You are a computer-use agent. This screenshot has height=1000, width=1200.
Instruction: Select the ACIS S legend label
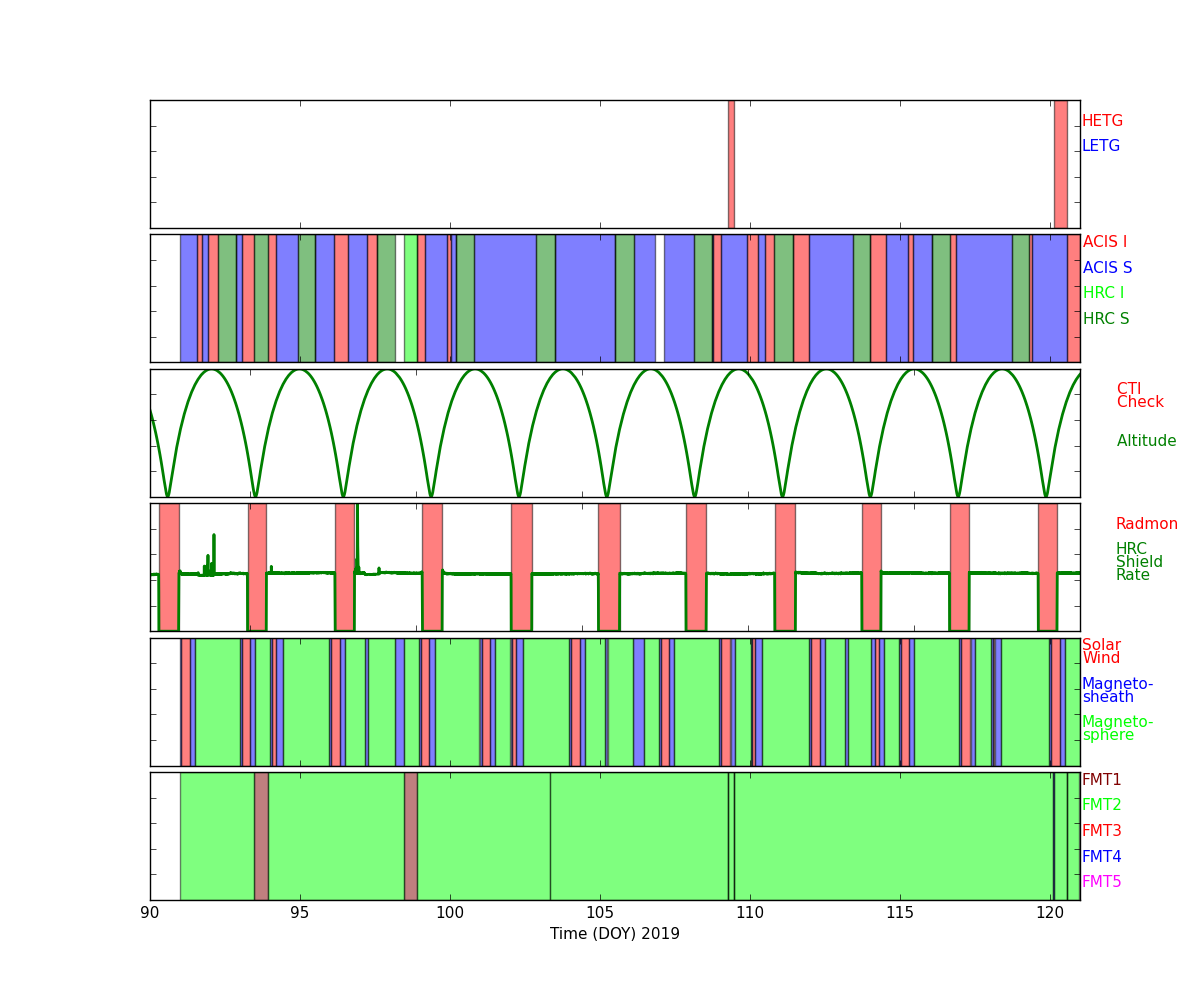pyautogui.click(x=1107, y=268)
